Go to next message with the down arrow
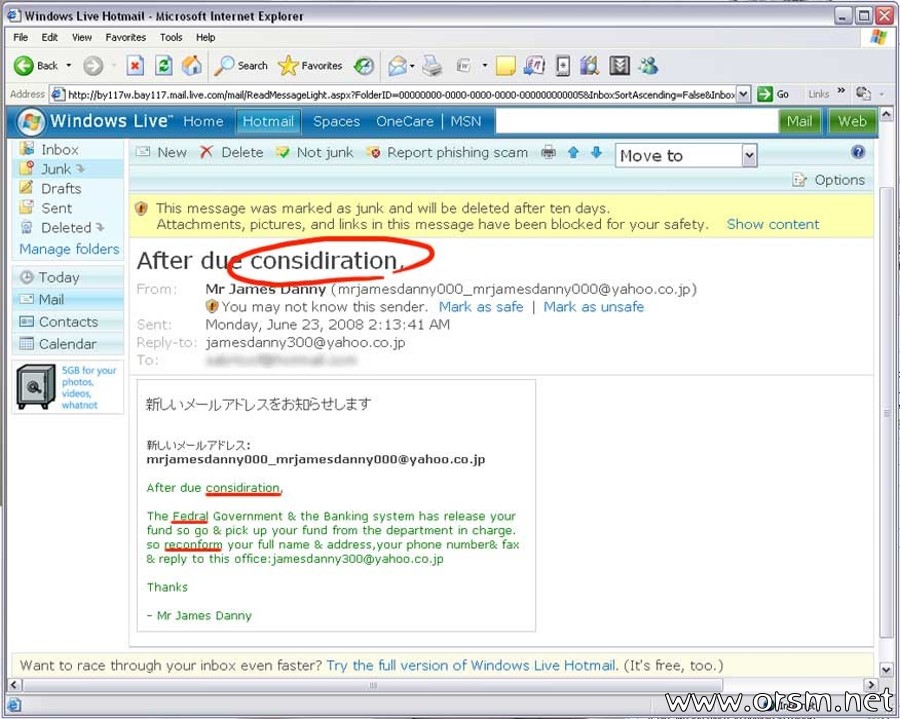This screenshot has height=719, width=900. point(596,153)
